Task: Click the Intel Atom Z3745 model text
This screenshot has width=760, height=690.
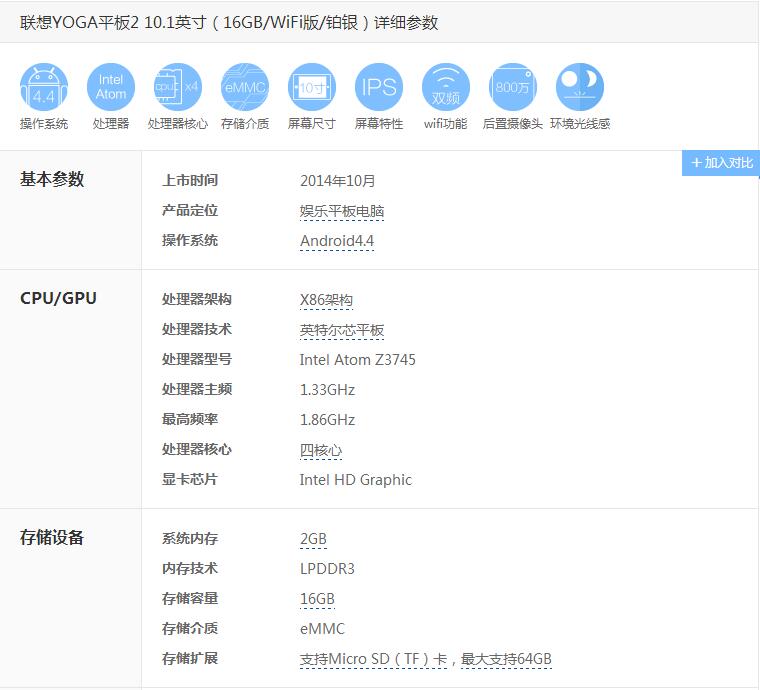Action: pos(357,360)
